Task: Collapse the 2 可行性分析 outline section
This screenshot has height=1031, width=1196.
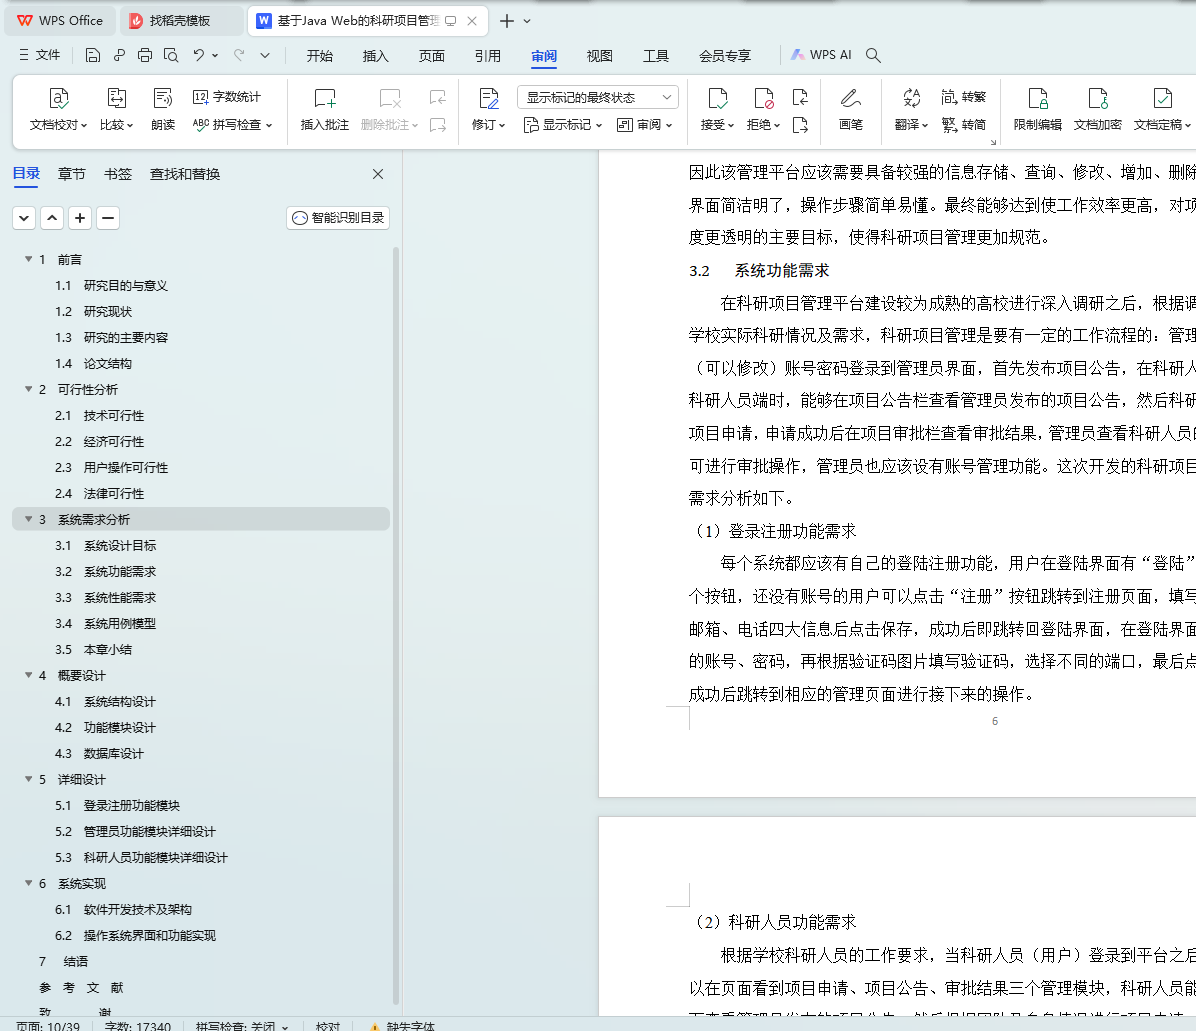Action: 28,389
